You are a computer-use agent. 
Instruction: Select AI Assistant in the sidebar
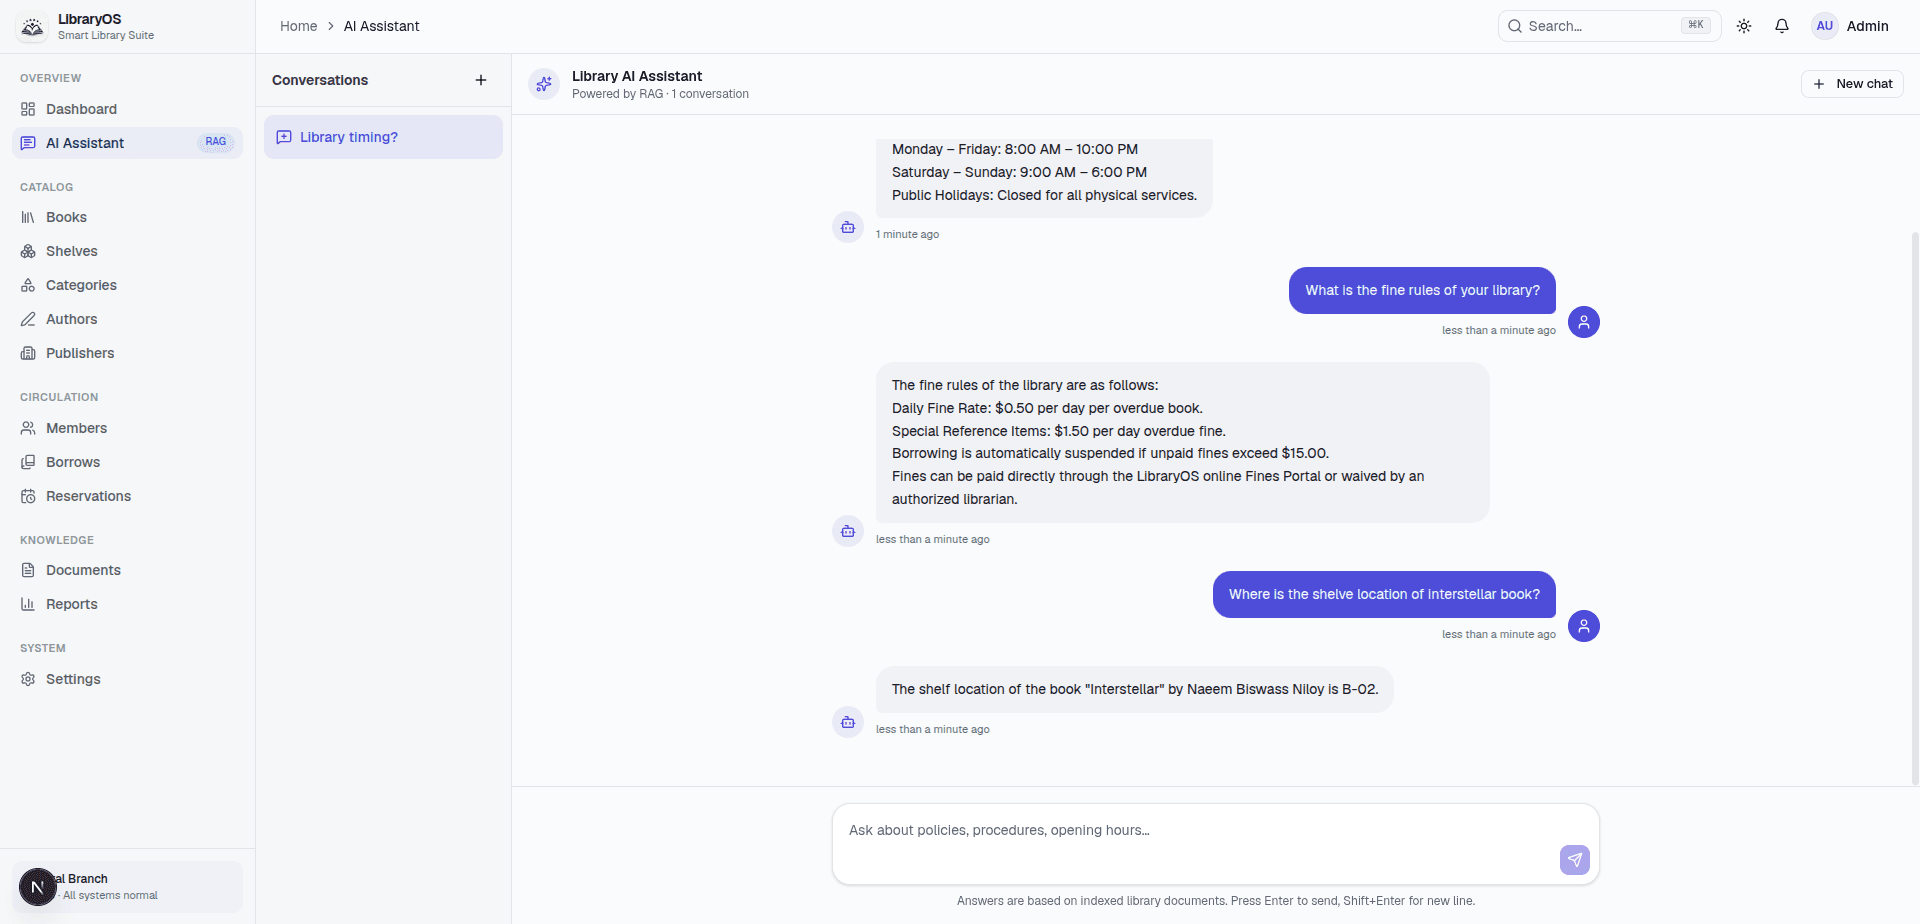127,143
